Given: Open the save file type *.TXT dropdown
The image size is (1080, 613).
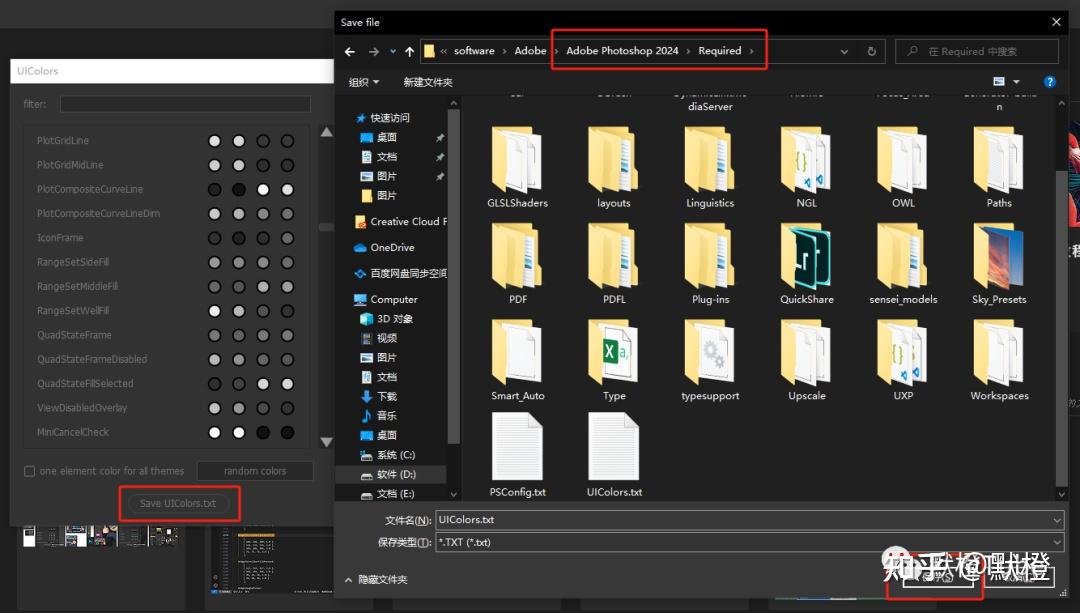Looking at the screenshot, I should coord(1056,542).
